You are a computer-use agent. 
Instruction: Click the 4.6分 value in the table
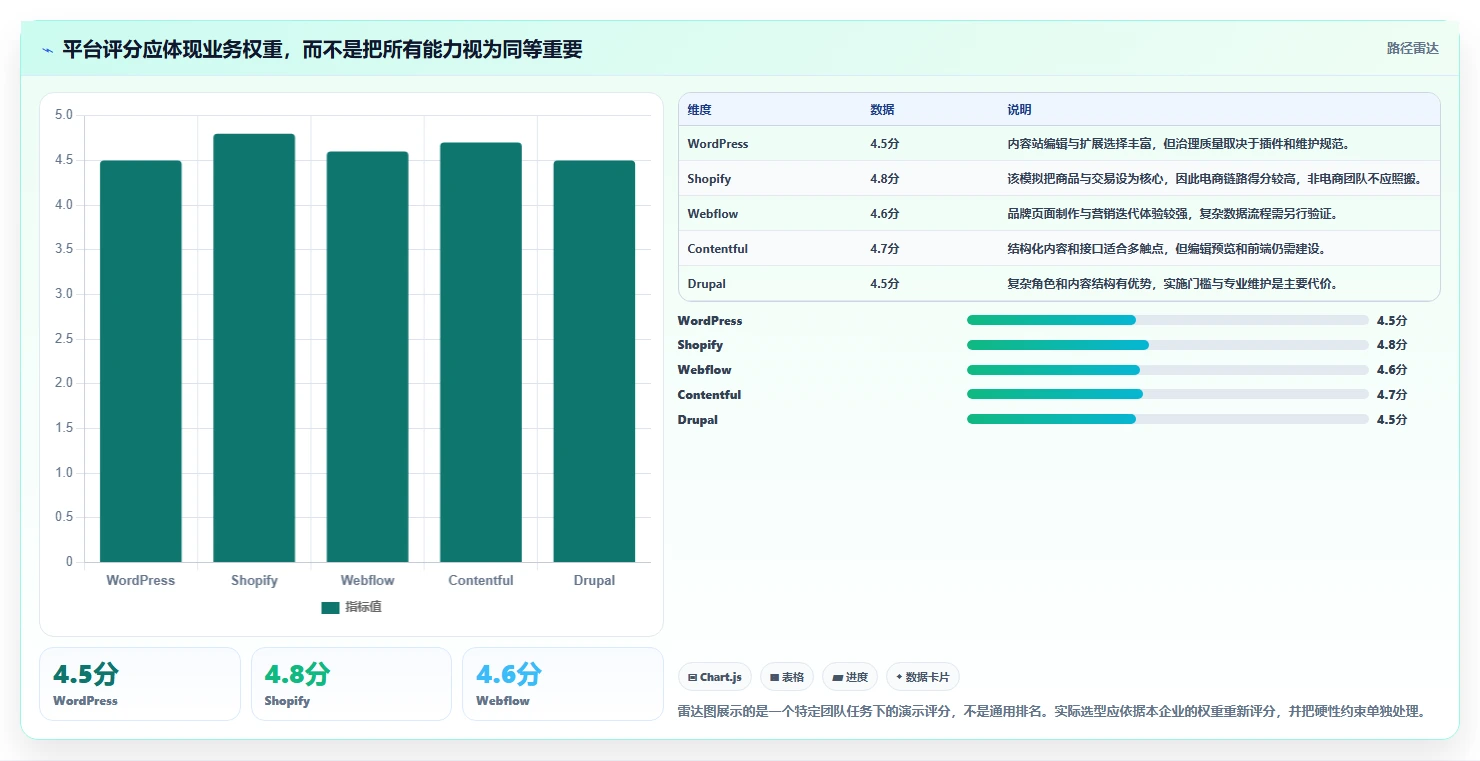[884, 214]
